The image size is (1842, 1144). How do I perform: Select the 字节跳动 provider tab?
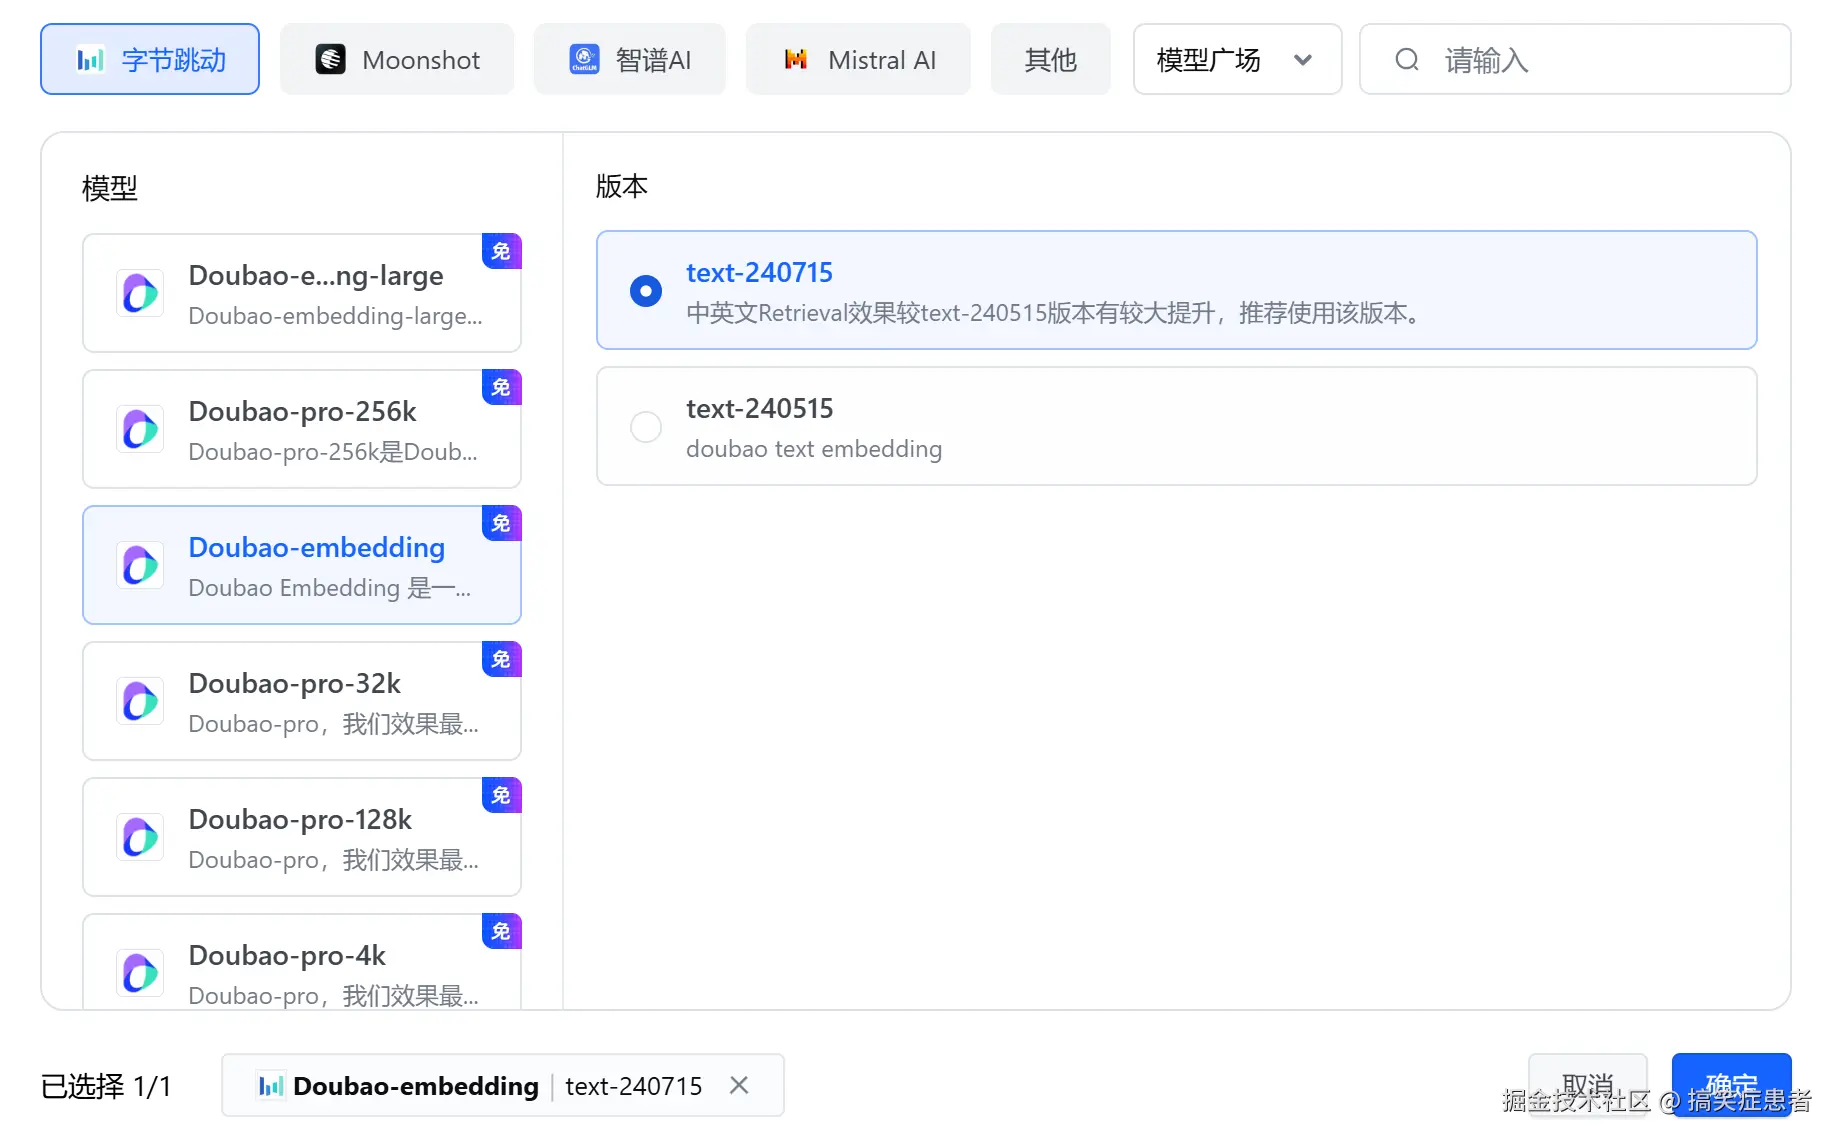pyautogui.click(x=150, y=60)
